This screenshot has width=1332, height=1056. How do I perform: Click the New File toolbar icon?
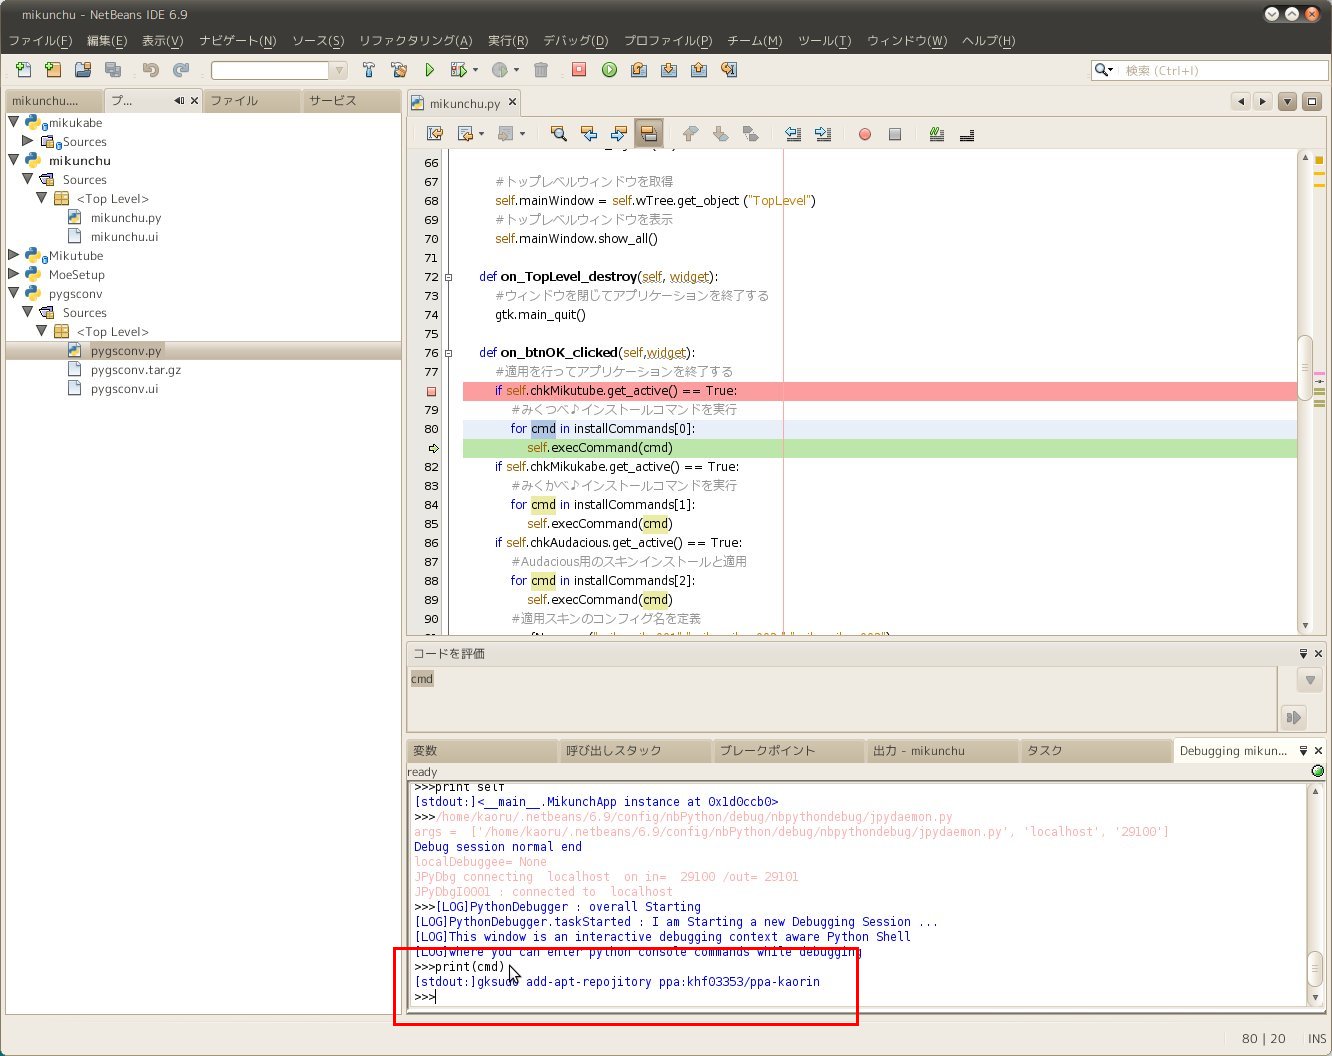[x=23, y=70]
